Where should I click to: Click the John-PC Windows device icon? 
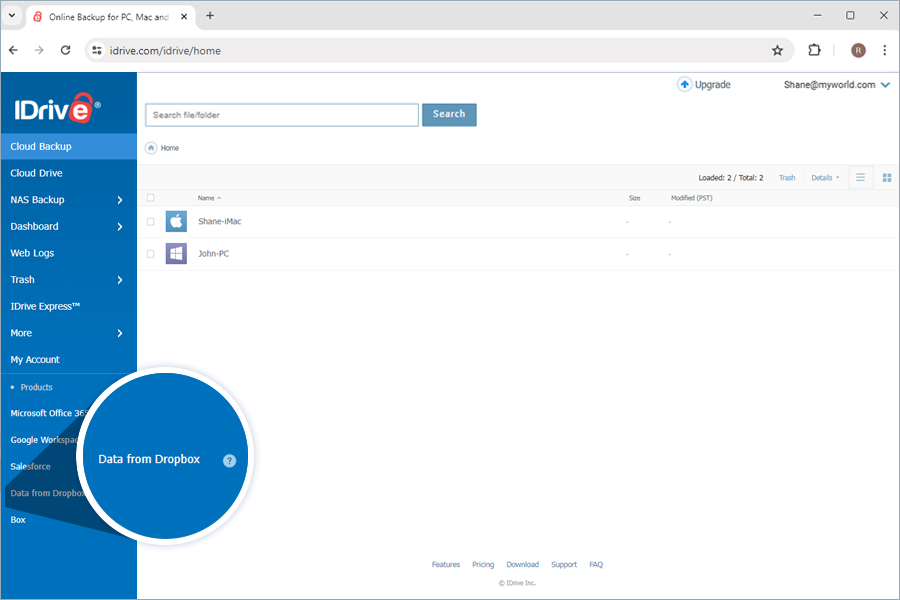tap(176, 253)
